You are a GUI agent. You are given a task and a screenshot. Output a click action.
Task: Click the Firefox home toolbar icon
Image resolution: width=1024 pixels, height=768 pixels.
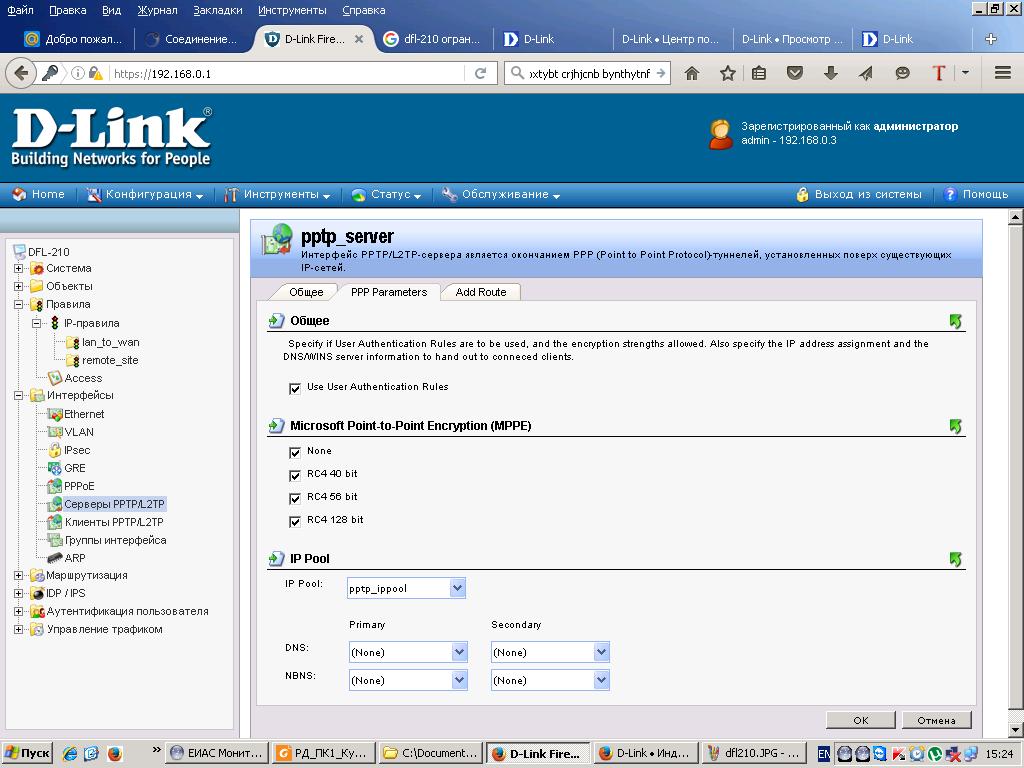point(691,73)
